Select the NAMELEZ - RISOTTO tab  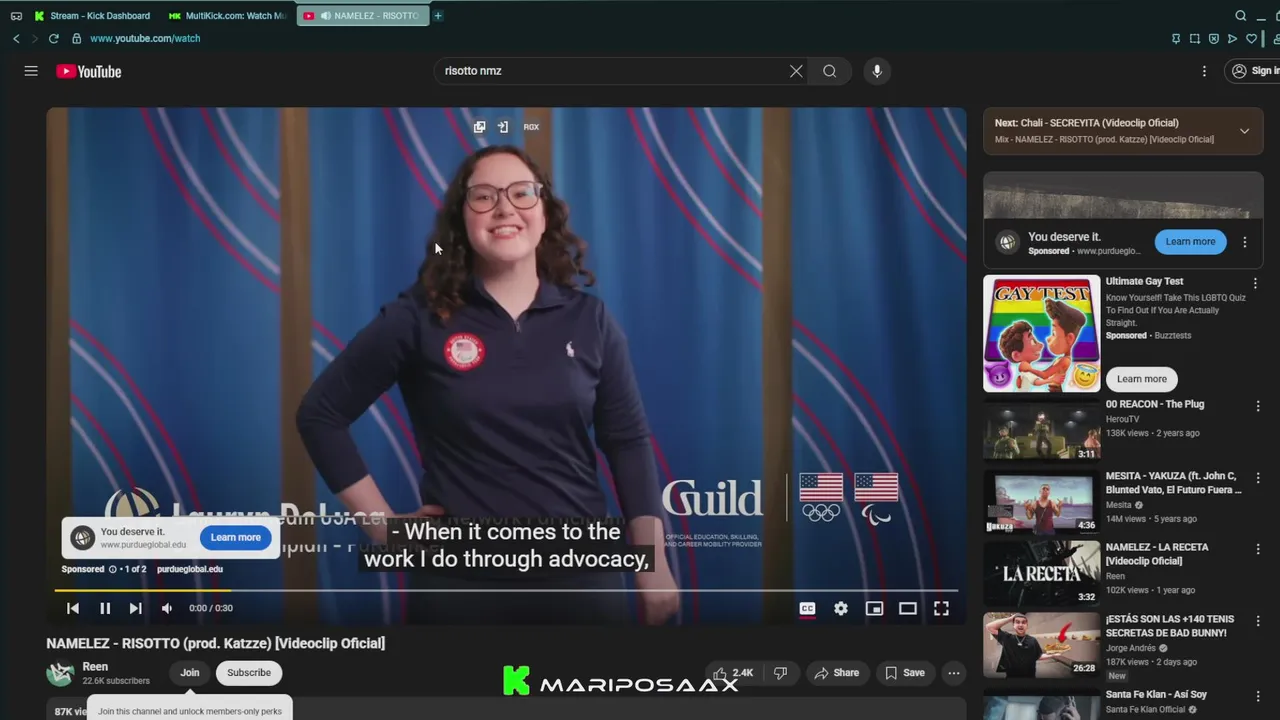[363, 16]
